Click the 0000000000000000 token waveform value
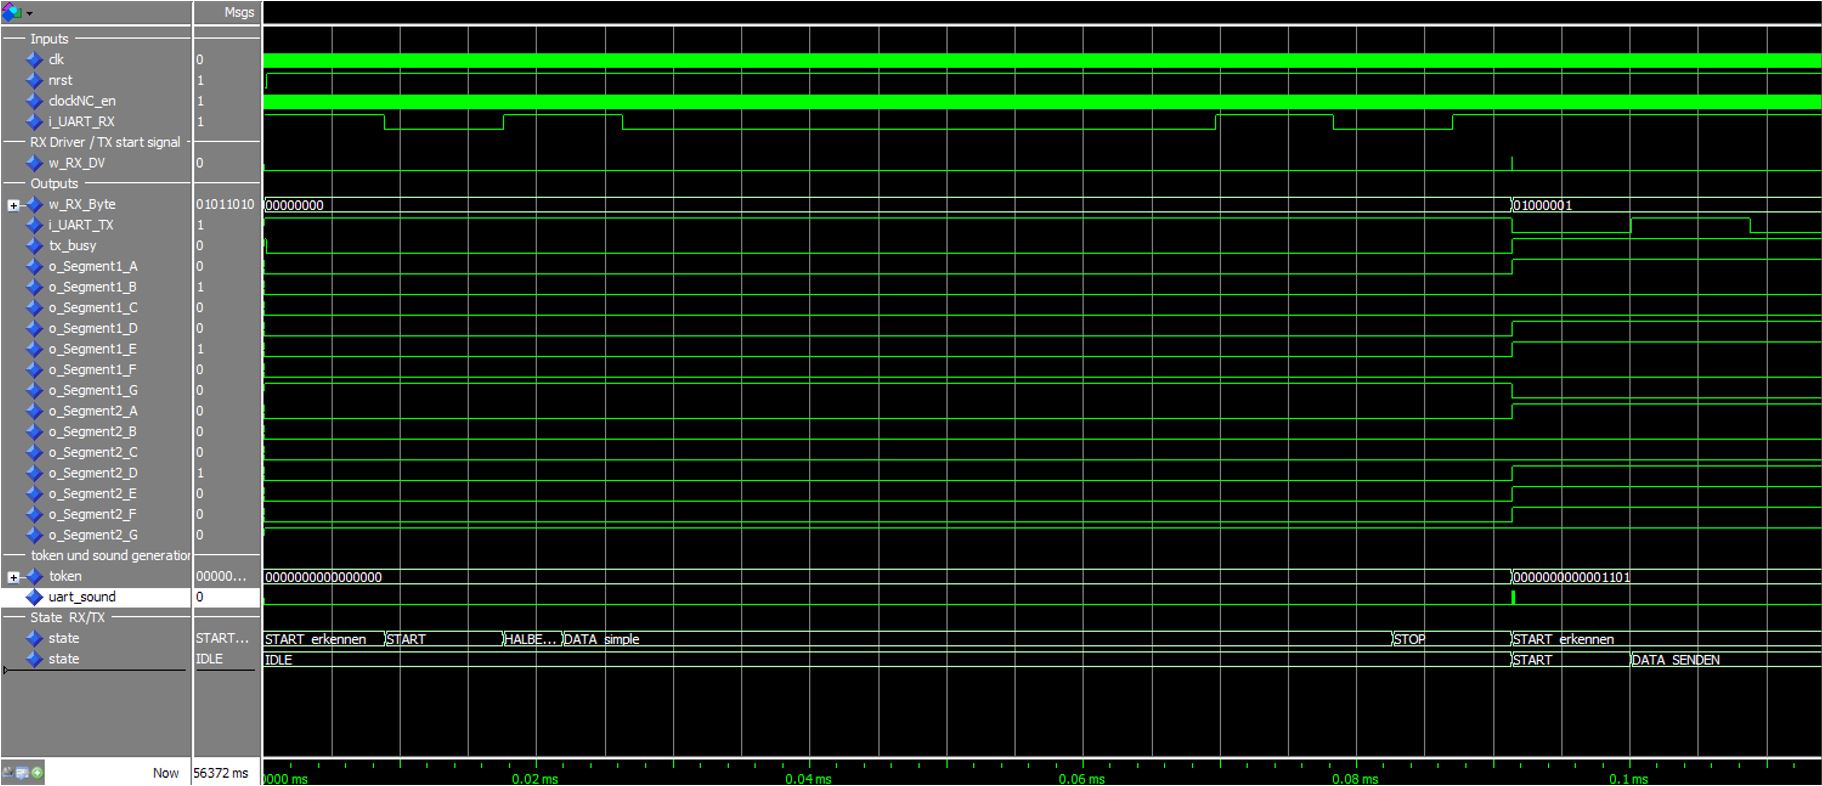This screenshot has height=786, width=1822. click(x=324, y=577)
